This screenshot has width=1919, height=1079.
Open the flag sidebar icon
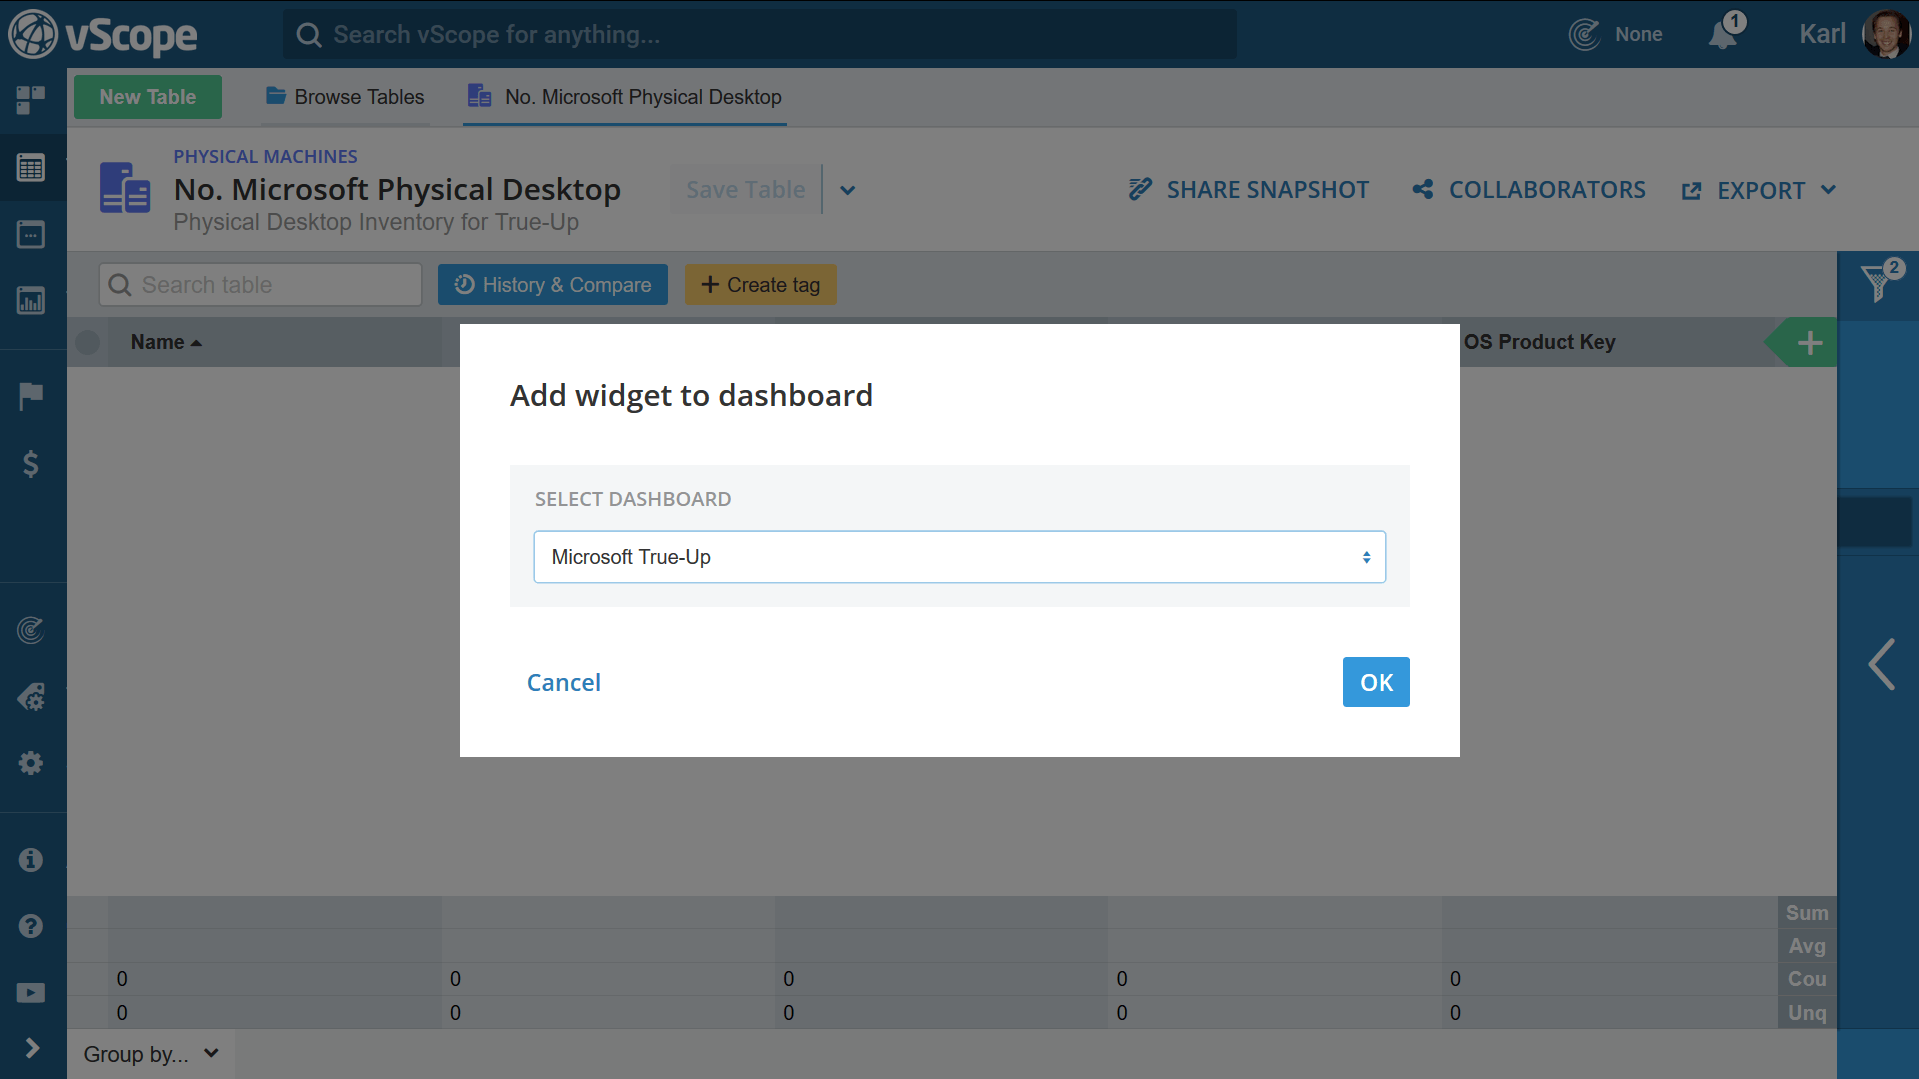(x=31, y=397)
